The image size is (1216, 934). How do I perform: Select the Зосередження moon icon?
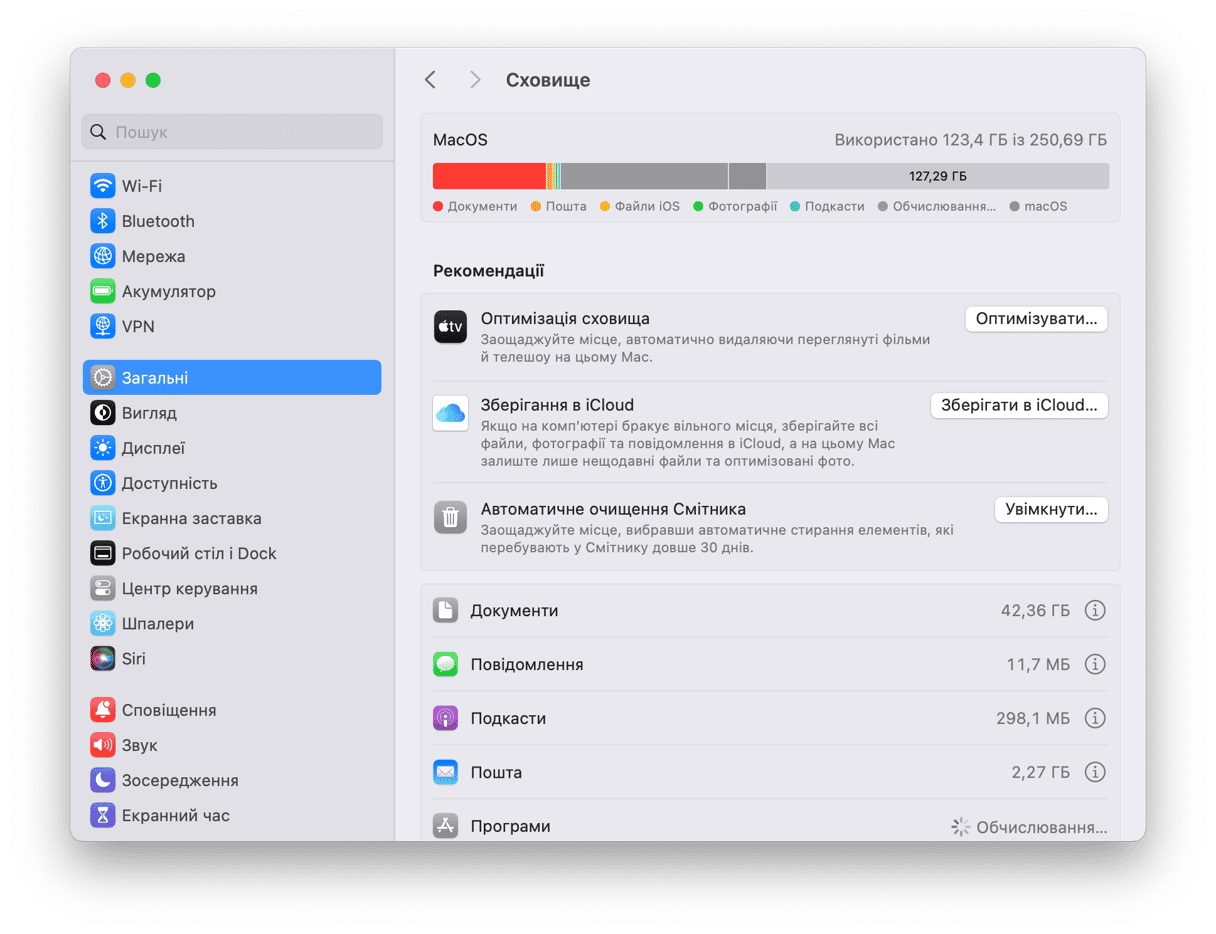[102, 780]
